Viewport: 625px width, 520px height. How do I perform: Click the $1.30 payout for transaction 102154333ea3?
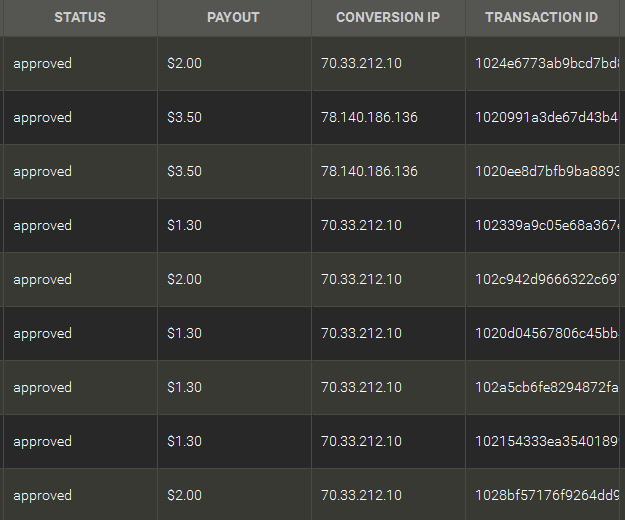pos(185,442)
